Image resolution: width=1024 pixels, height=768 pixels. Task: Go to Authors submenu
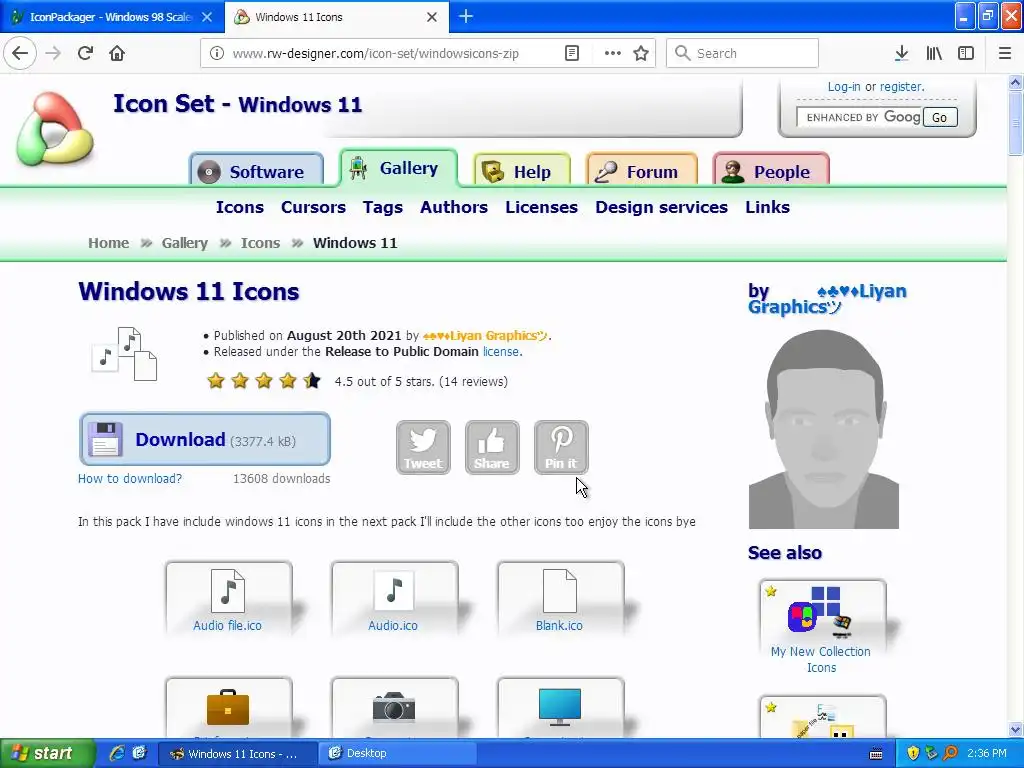454,207
